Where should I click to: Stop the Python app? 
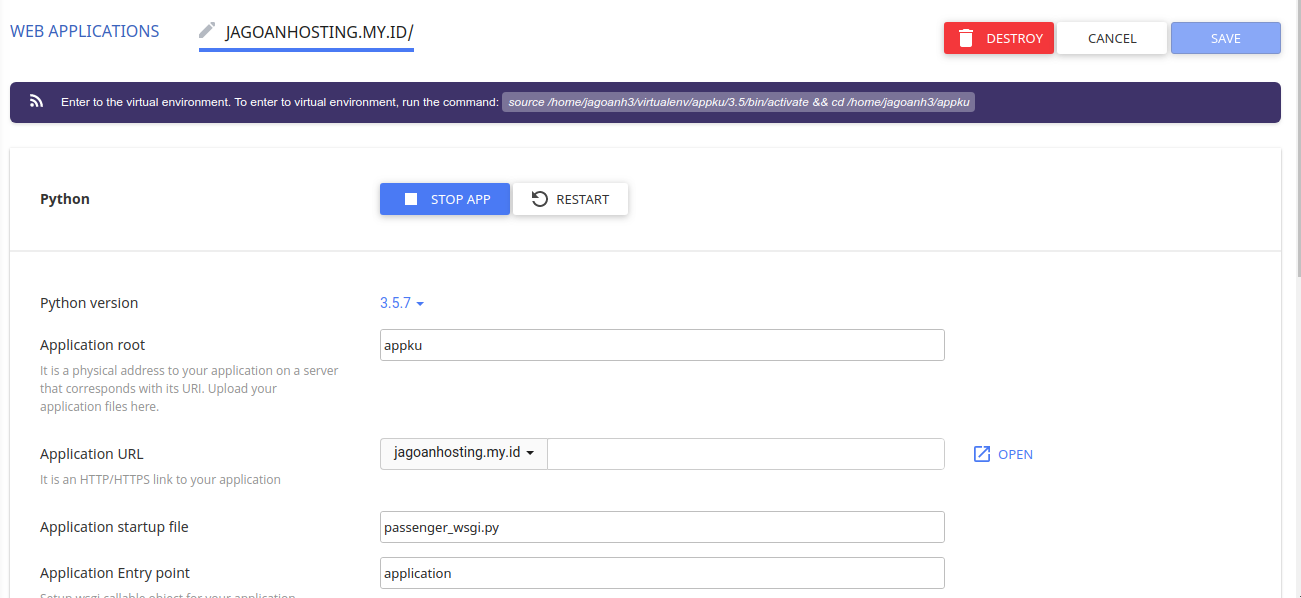point(445,199)
